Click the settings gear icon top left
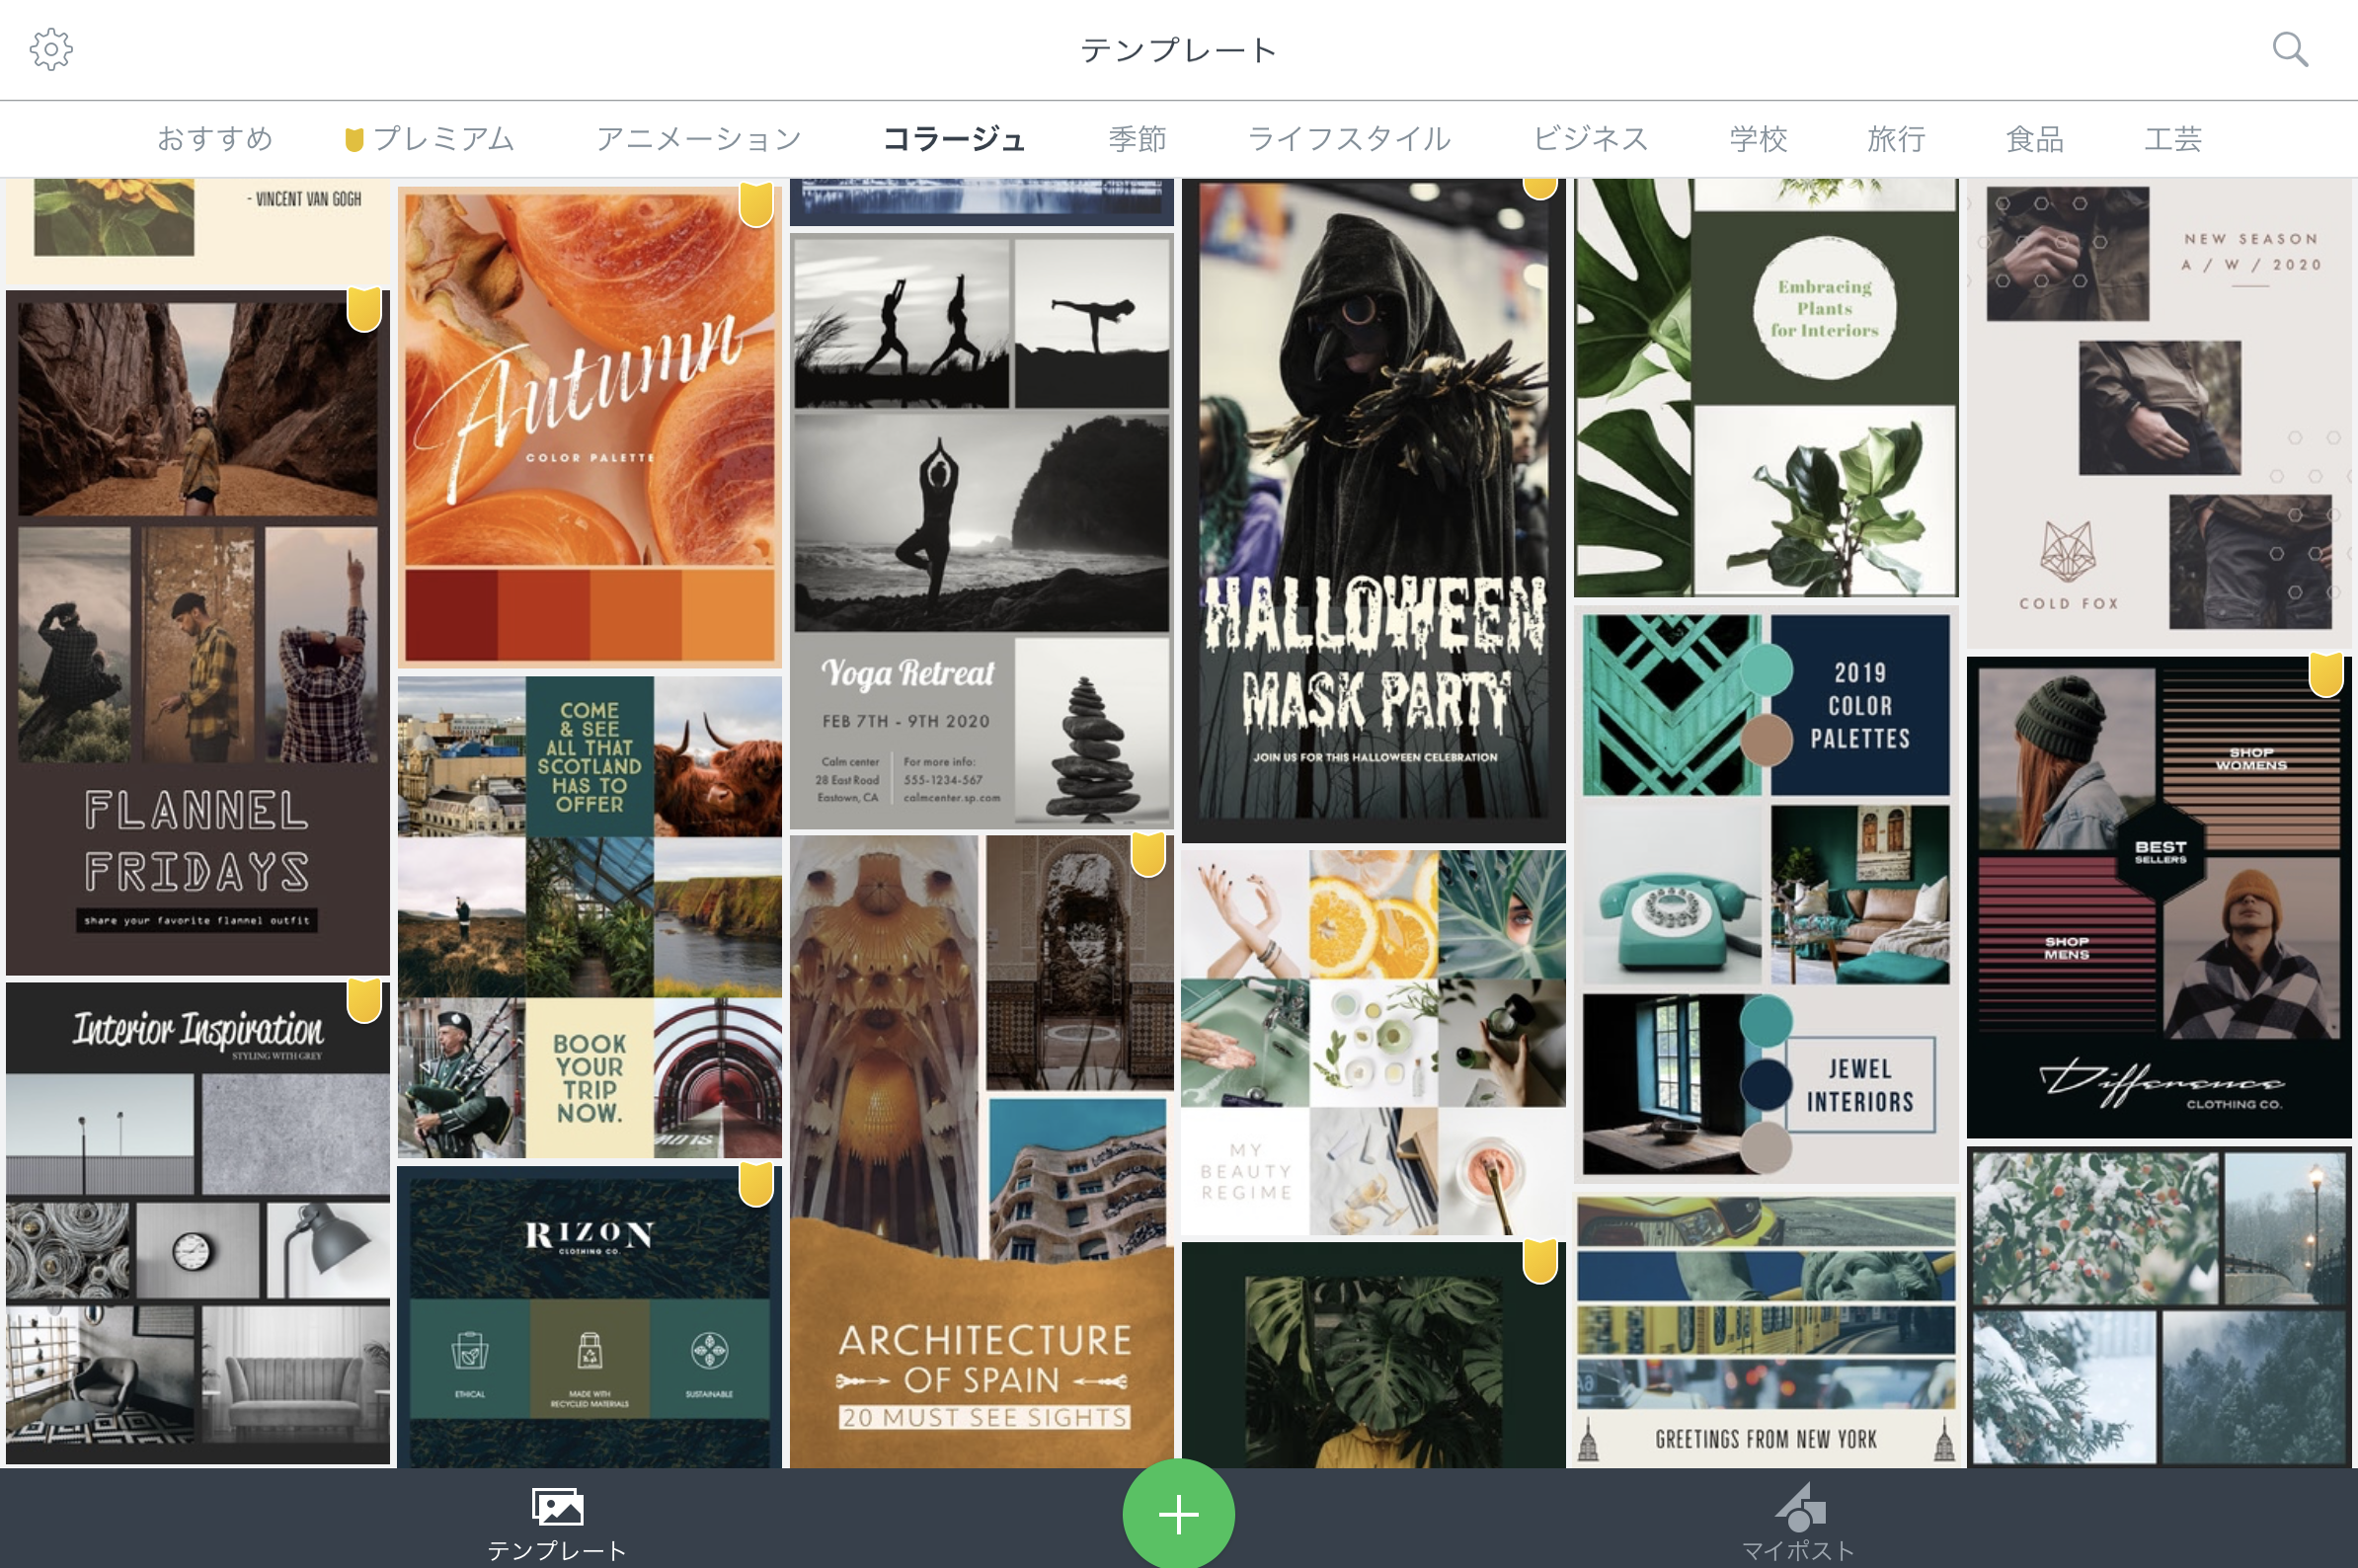The image size is (2358, 1568). pyautogui.click(x=50, y=49)
